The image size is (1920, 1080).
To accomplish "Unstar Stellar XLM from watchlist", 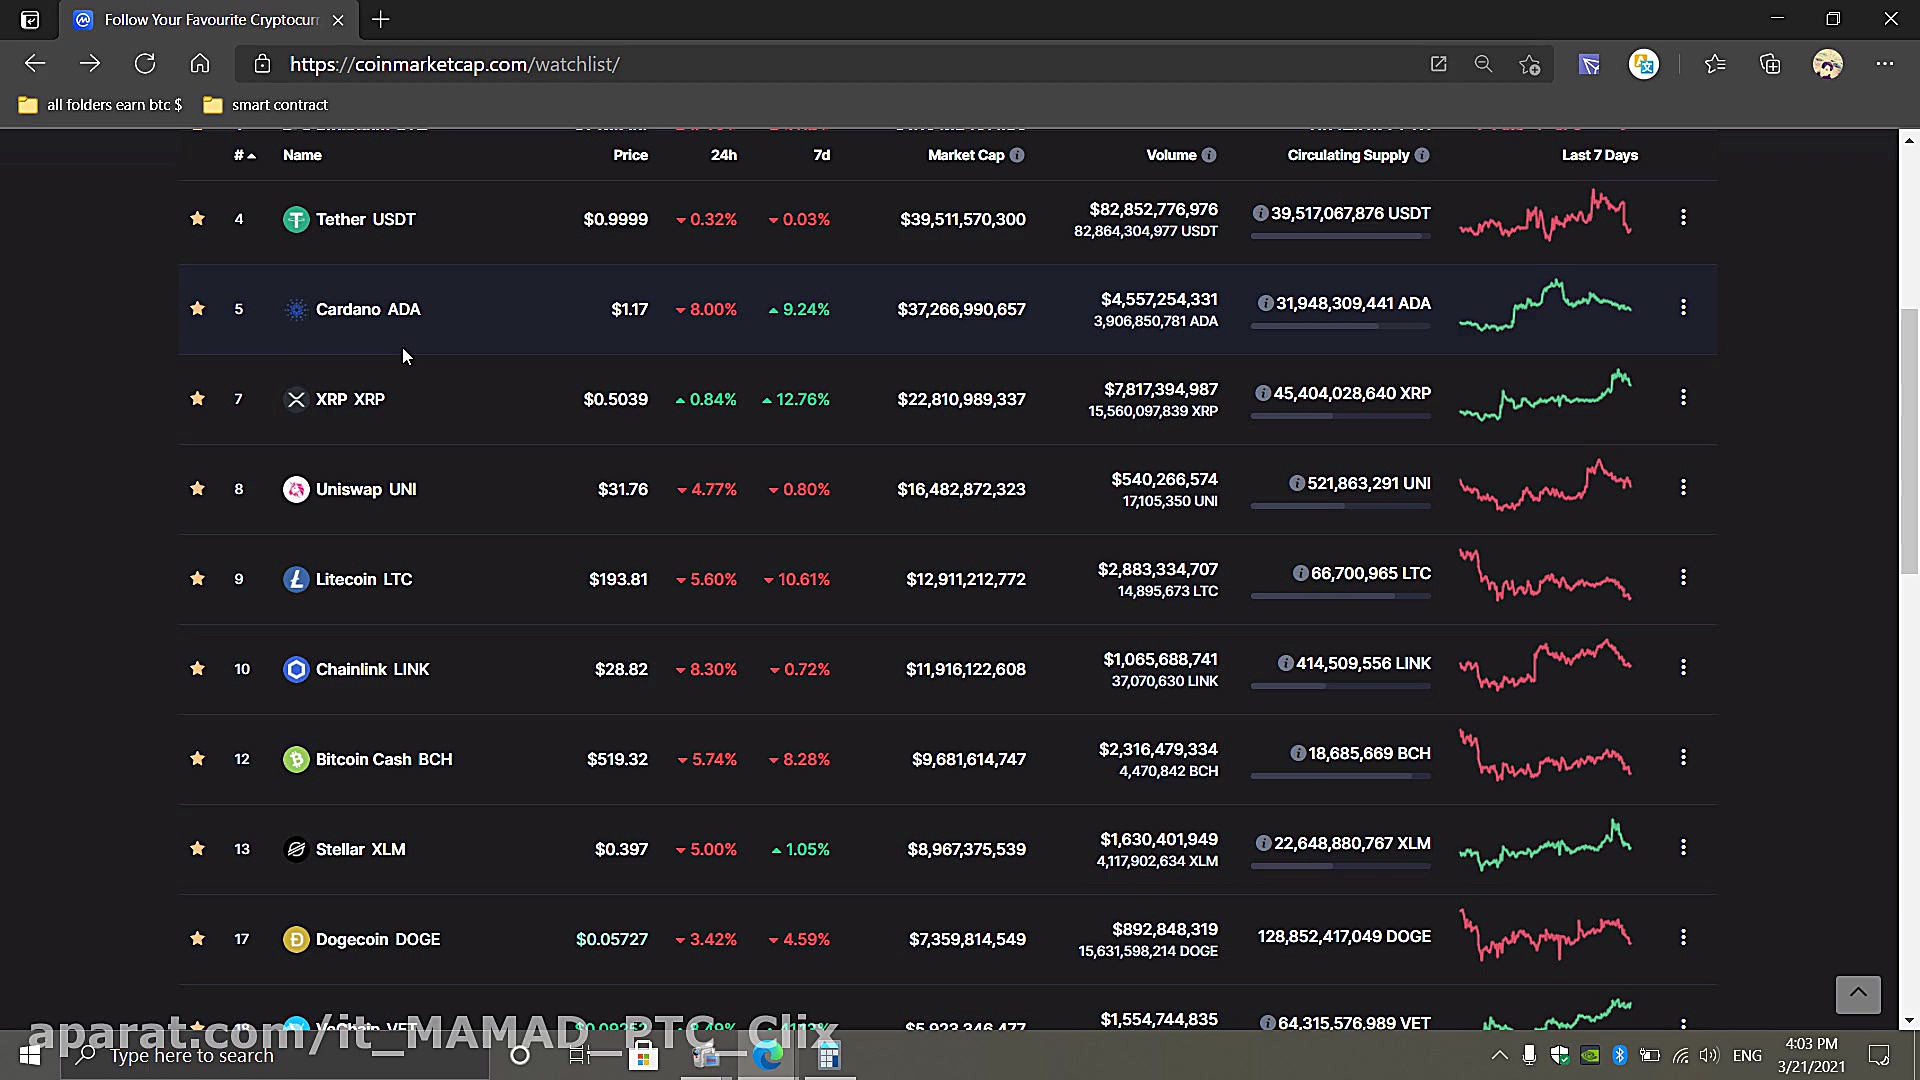I will click(x=197, y=848).
